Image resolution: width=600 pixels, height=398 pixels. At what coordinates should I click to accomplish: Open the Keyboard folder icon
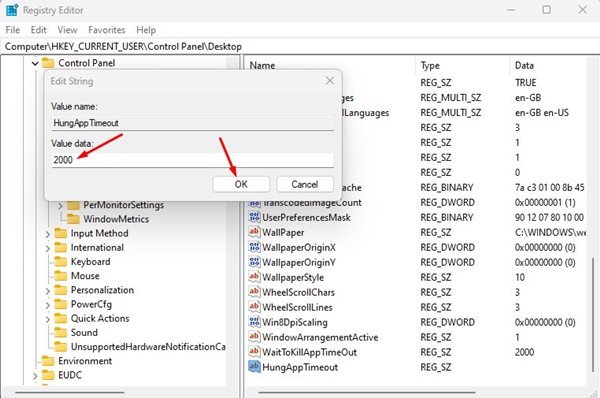pos(61,262)
